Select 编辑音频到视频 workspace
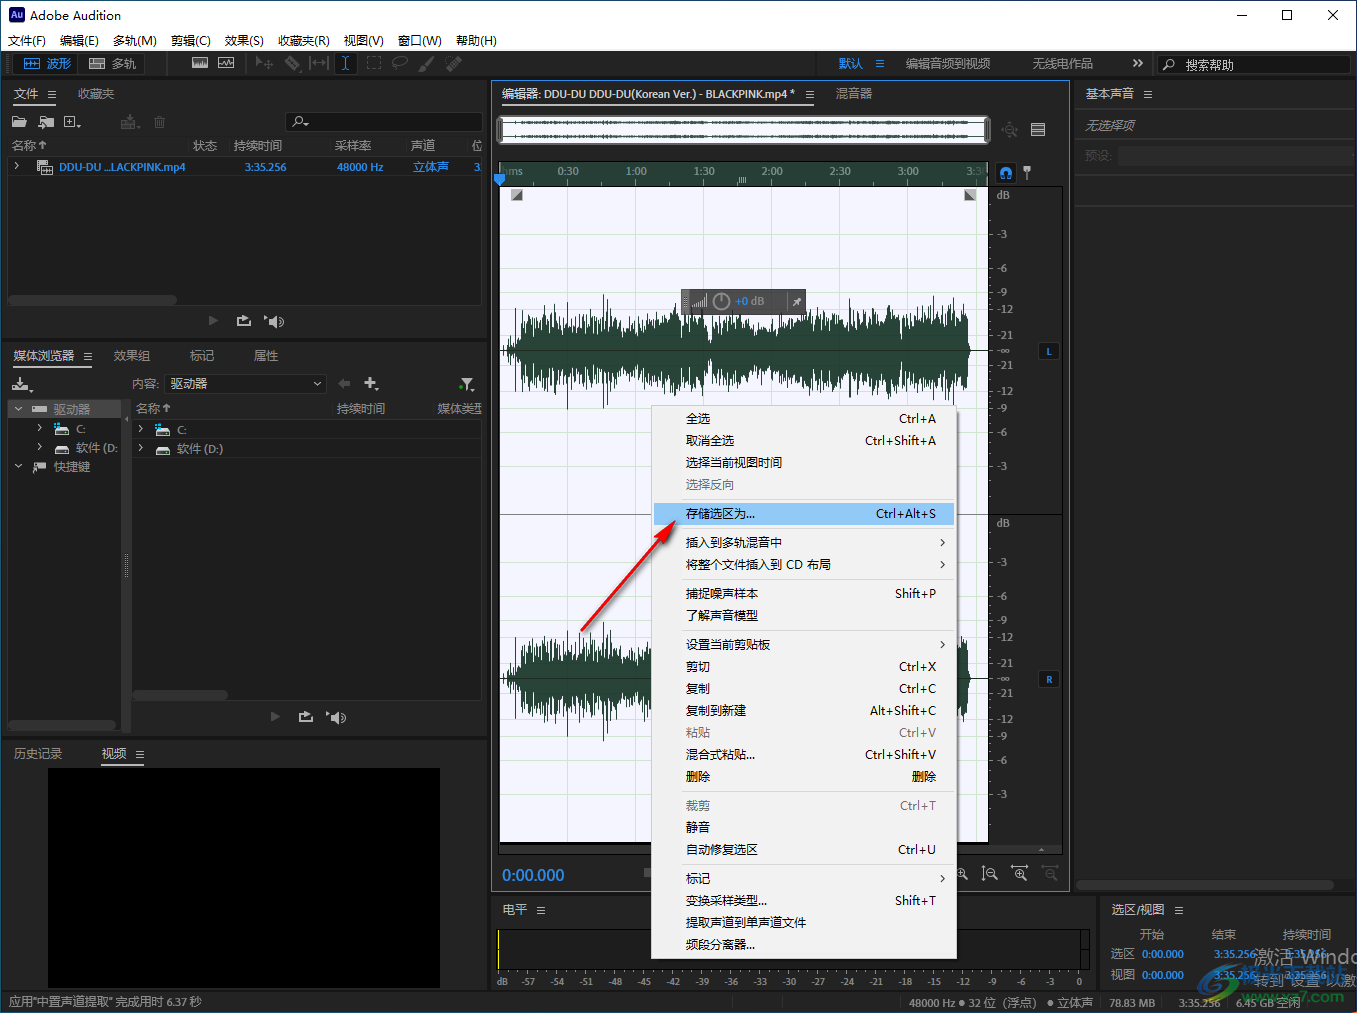1357x1013 pixels. pos(948,64)
